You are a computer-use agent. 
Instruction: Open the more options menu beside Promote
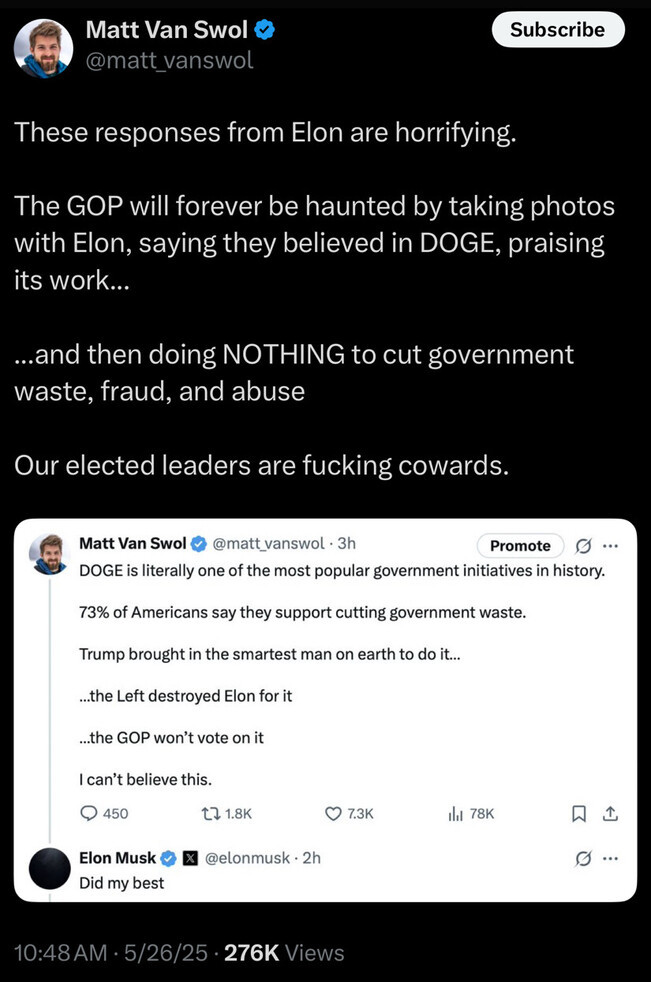[x=611, y=545]
